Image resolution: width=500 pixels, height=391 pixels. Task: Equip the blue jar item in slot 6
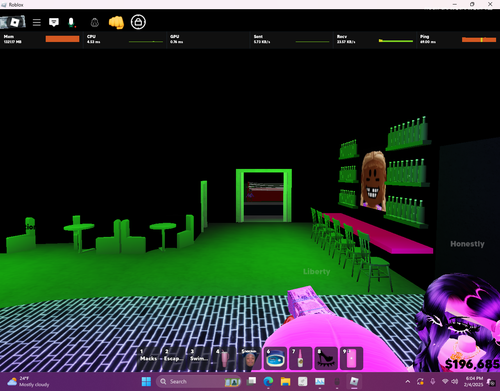pyautogui.click(x=275, y=358)
